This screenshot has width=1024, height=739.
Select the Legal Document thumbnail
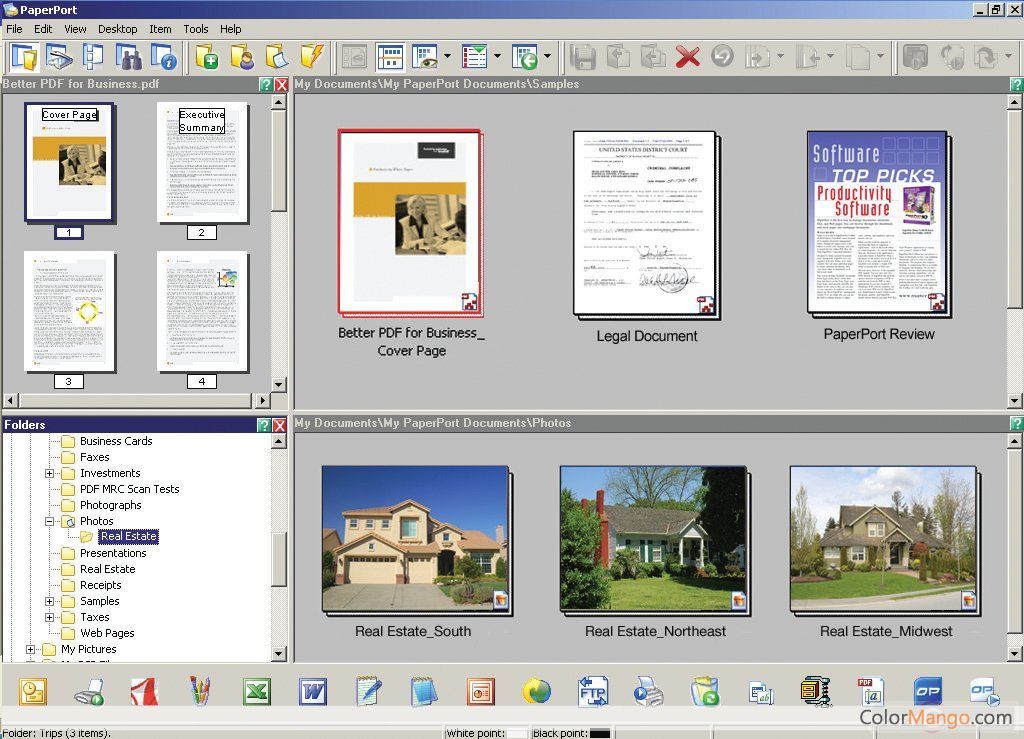click(646, 224)
